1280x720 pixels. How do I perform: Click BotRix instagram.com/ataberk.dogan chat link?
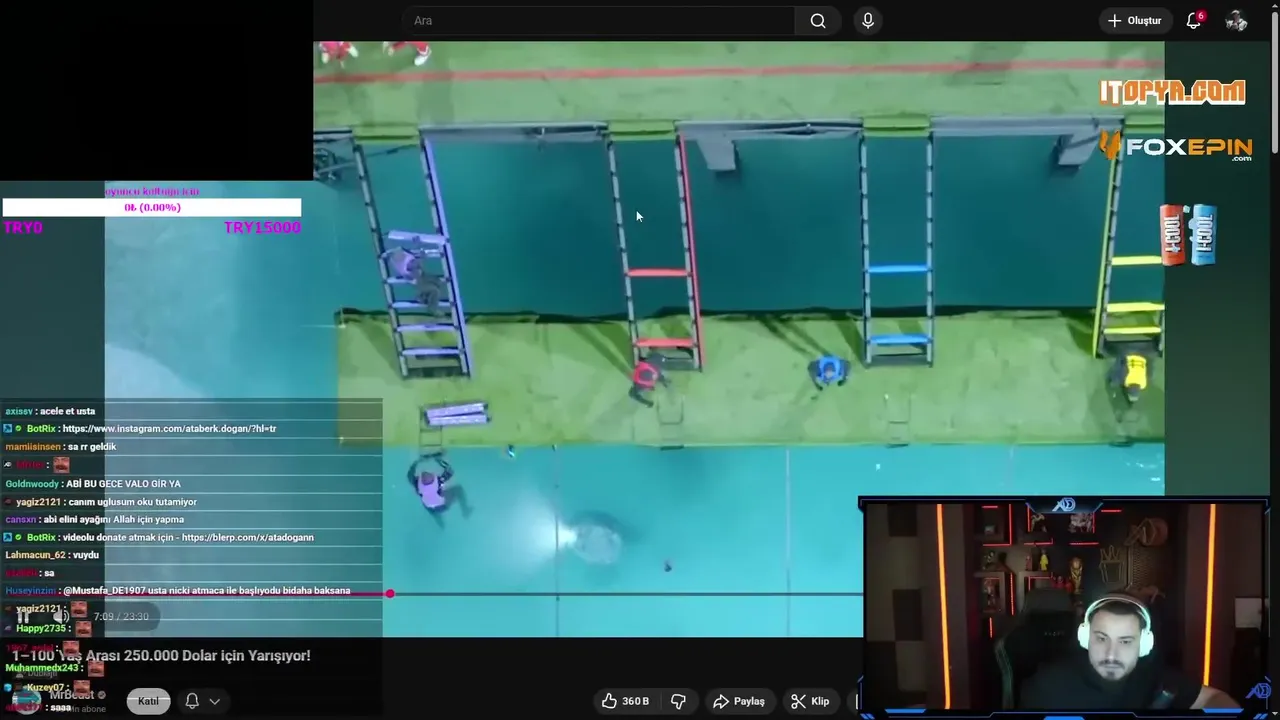[x=169, y=429]
